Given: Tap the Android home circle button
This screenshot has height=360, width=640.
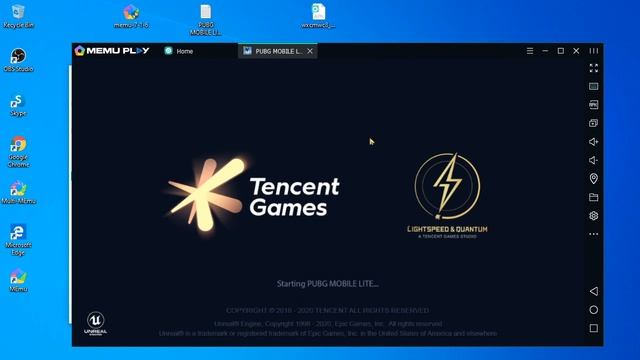Looking at the screenshot, I should pyautogui.click(x=594, y=310).
